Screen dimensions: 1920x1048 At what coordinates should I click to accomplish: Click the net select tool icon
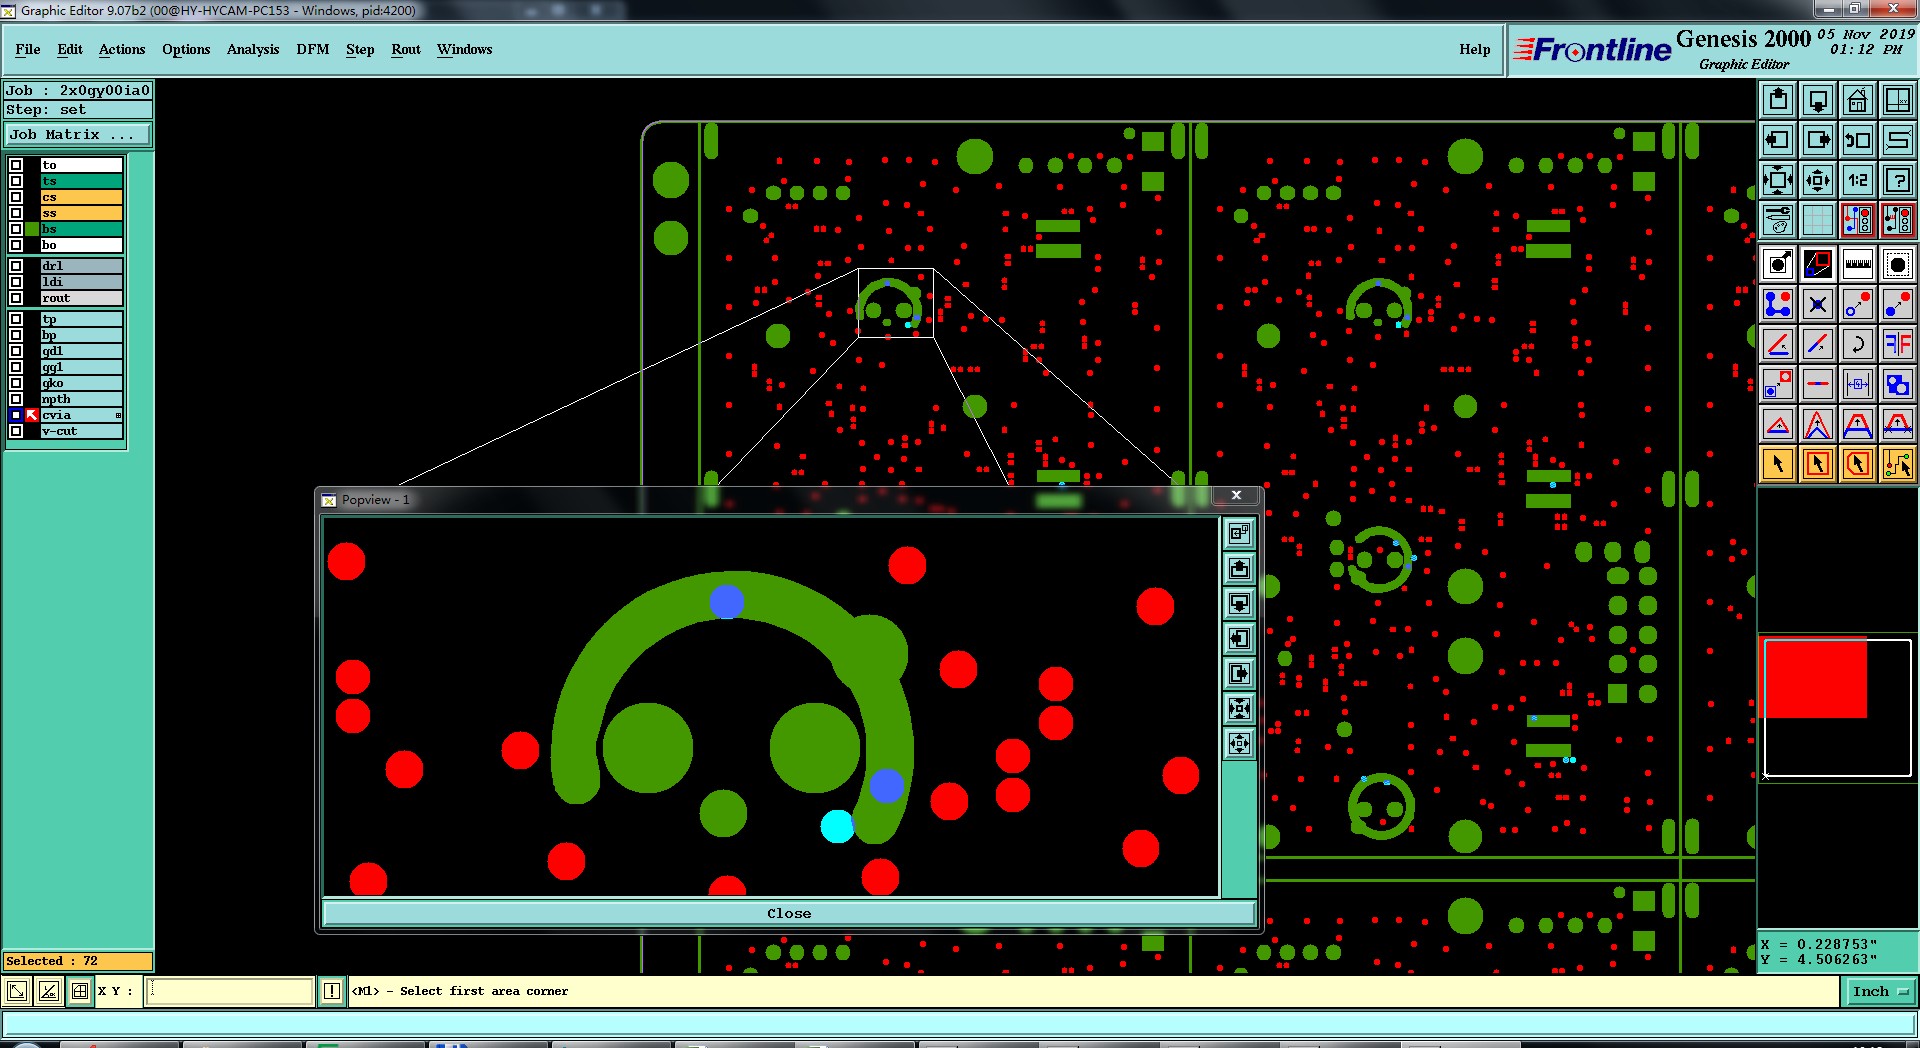pos(1898,464)
